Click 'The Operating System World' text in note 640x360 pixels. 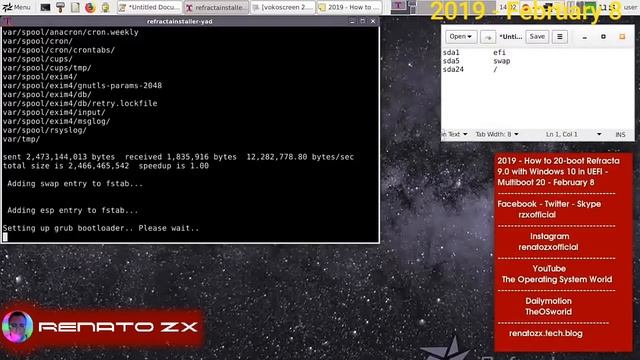pyautogui.click(x=557, y=280)
